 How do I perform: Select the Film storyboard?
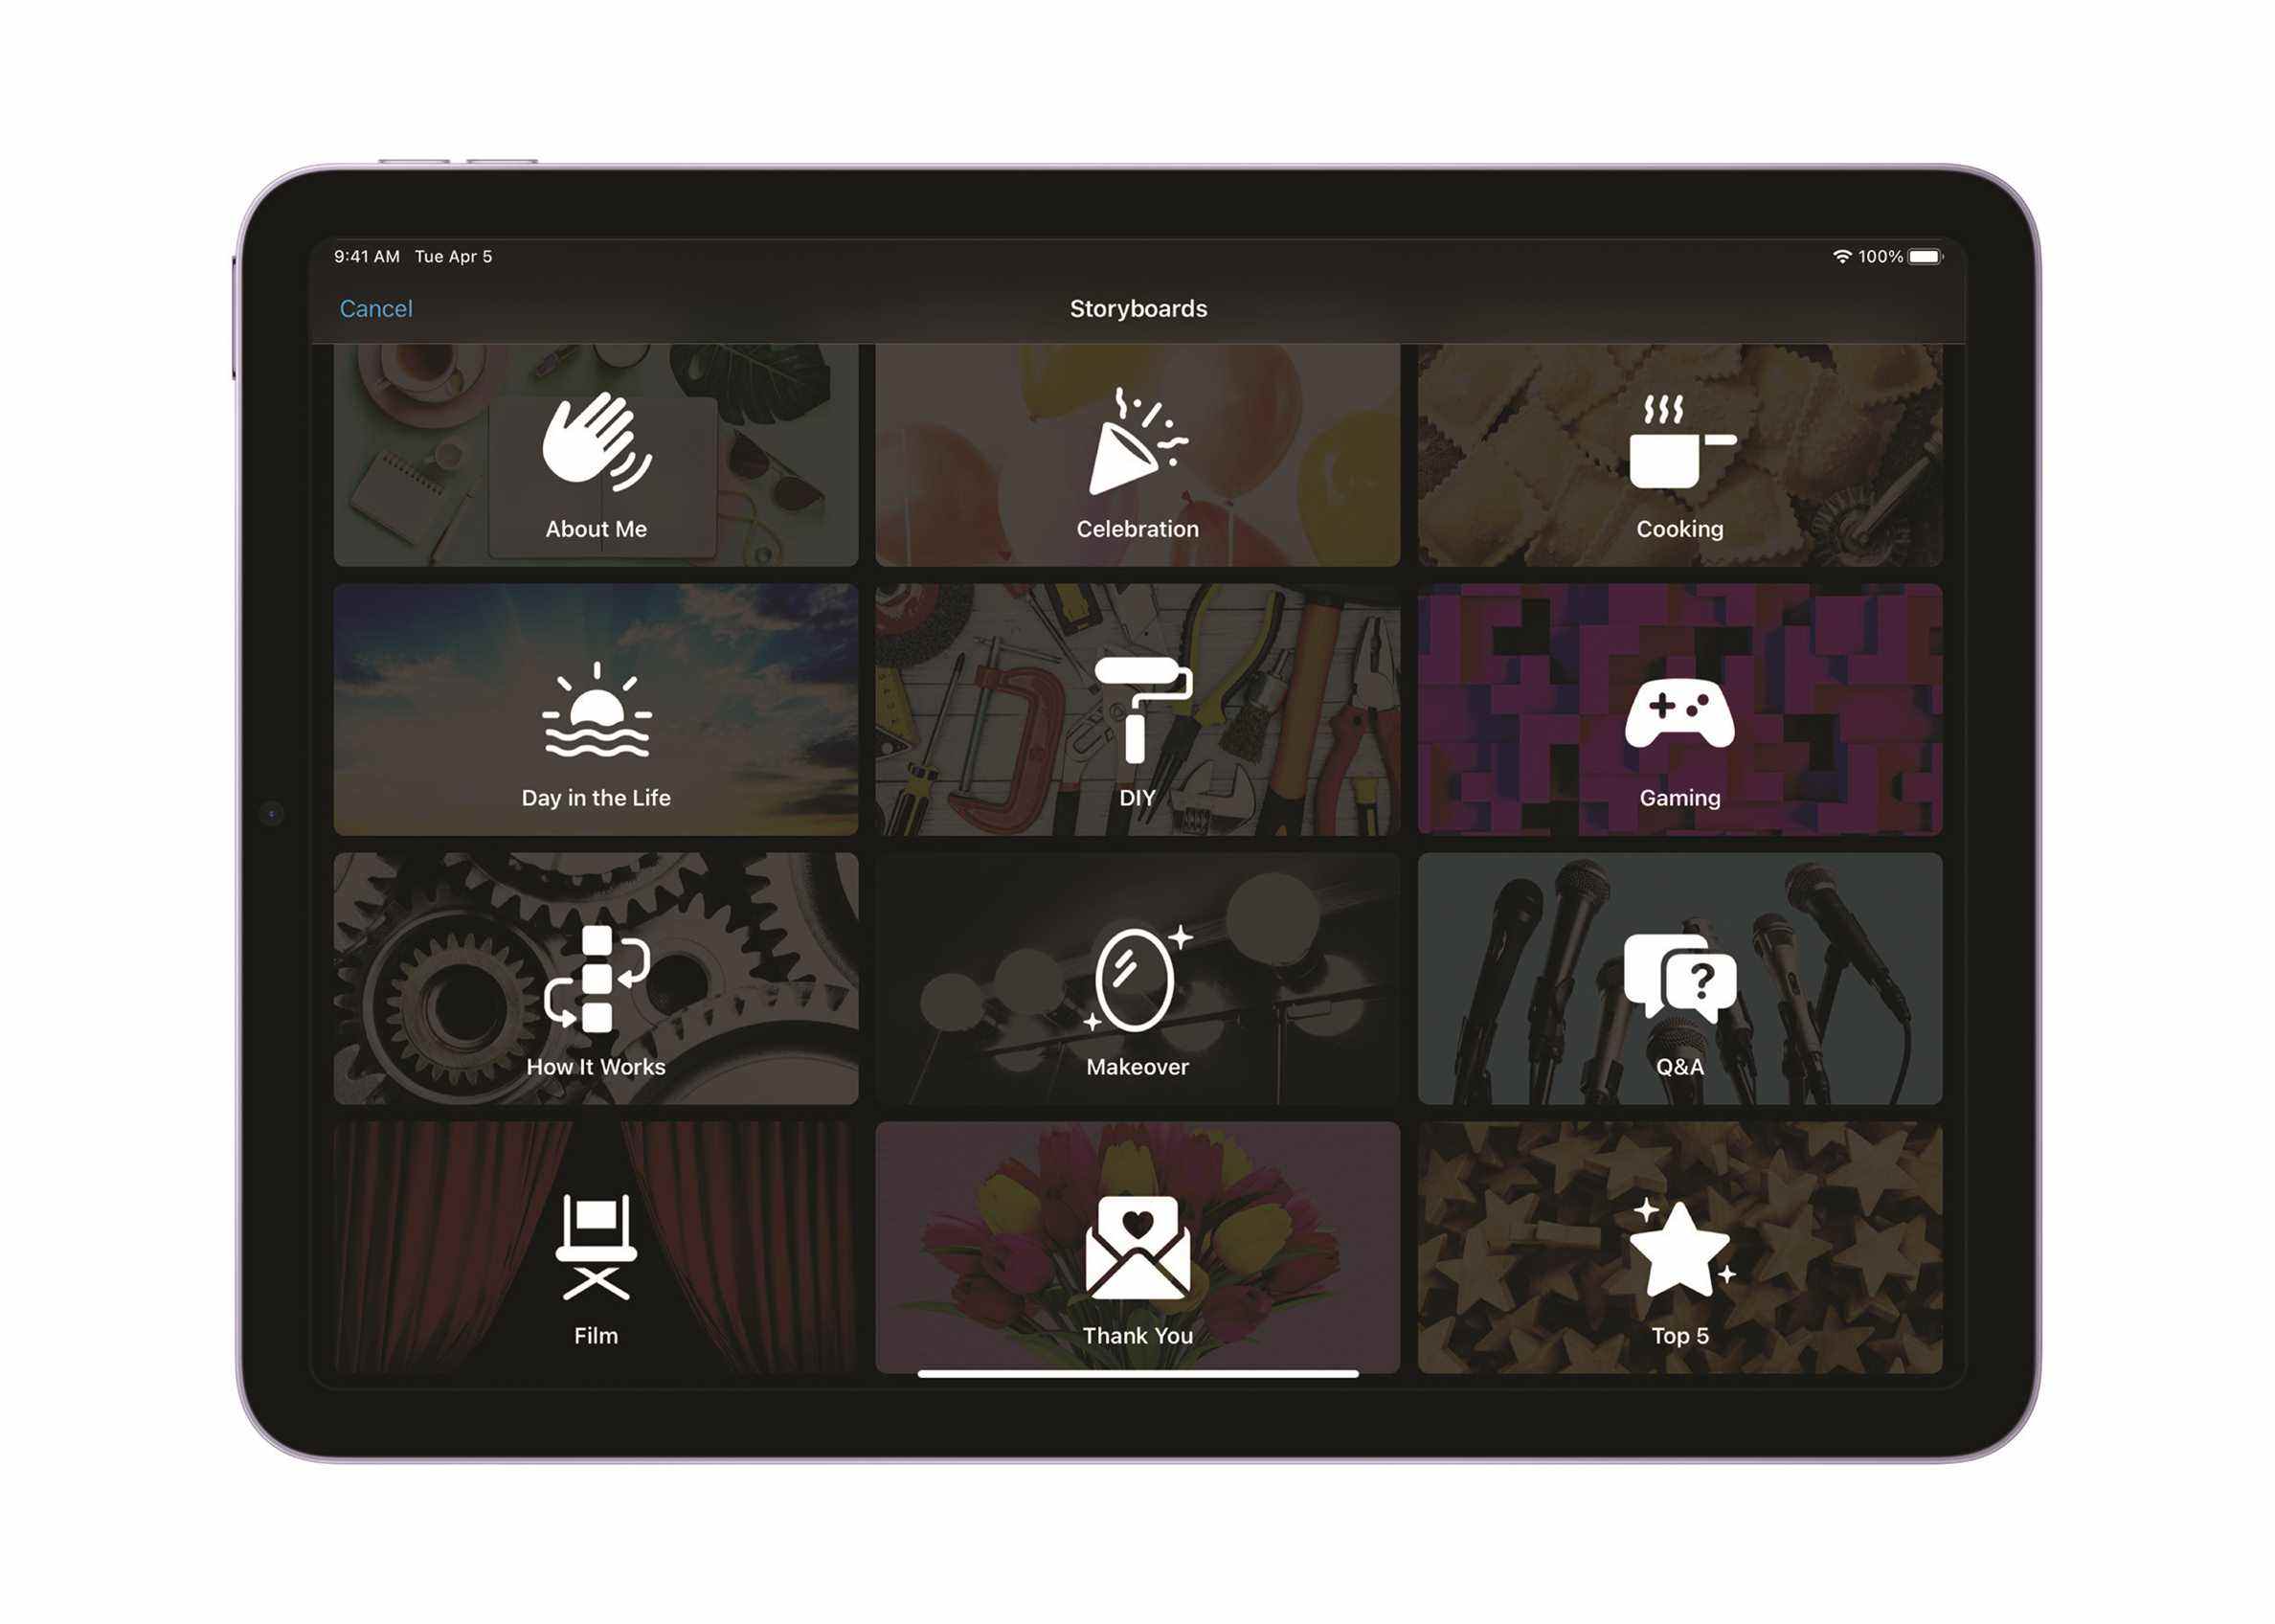[x=596, y=1250]
